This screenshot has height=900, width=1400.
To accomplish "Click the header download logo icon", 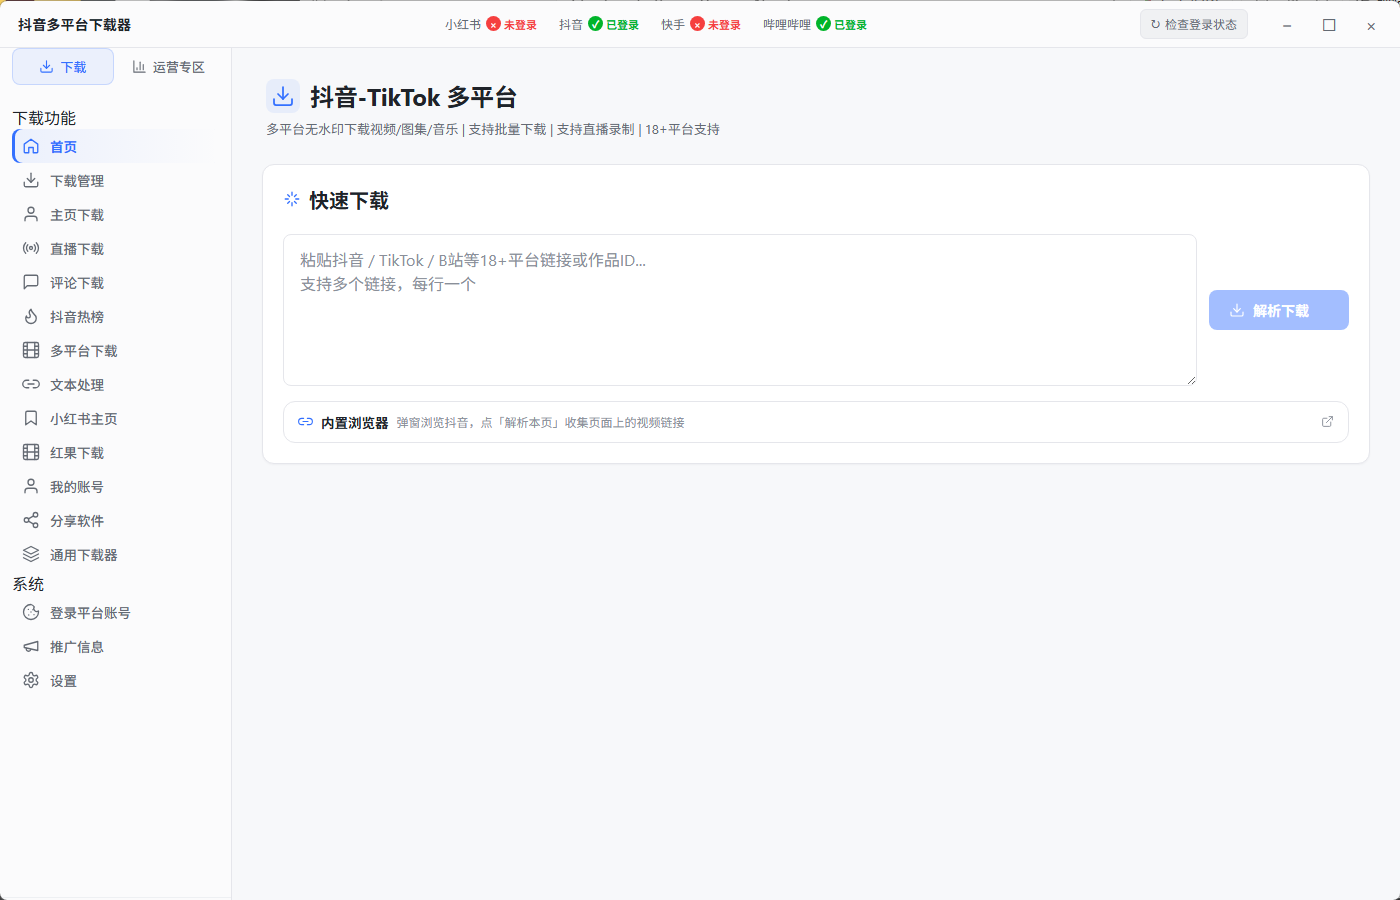I will 283,96.
